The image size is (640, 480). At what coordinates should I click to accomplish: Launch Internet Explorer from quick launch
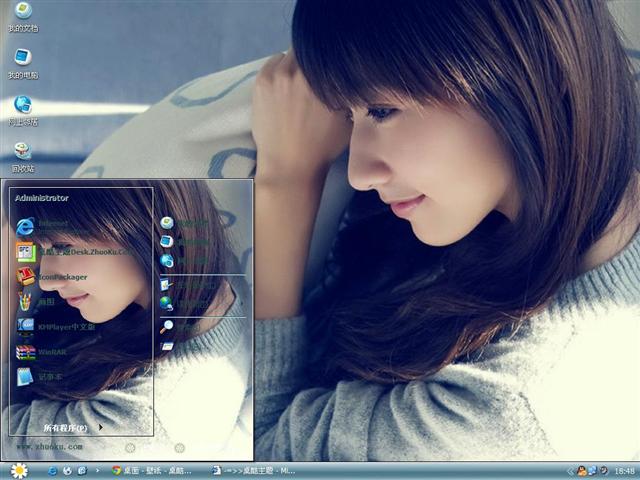52,471
